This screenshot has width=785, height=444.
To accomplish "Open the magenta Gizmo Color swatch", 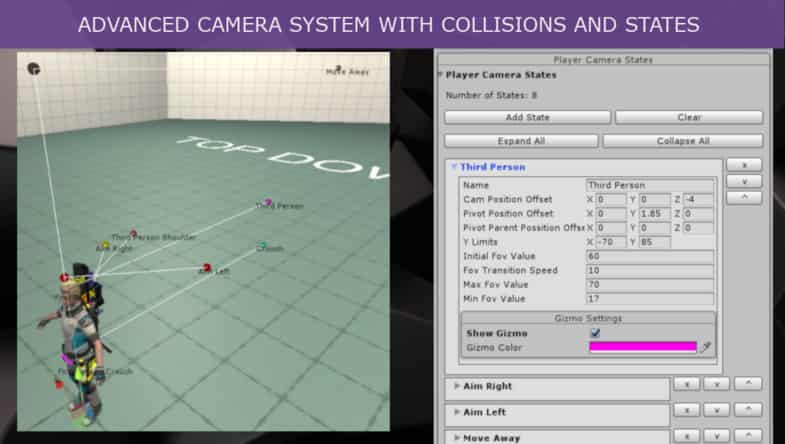I will (x=642, y=347).
